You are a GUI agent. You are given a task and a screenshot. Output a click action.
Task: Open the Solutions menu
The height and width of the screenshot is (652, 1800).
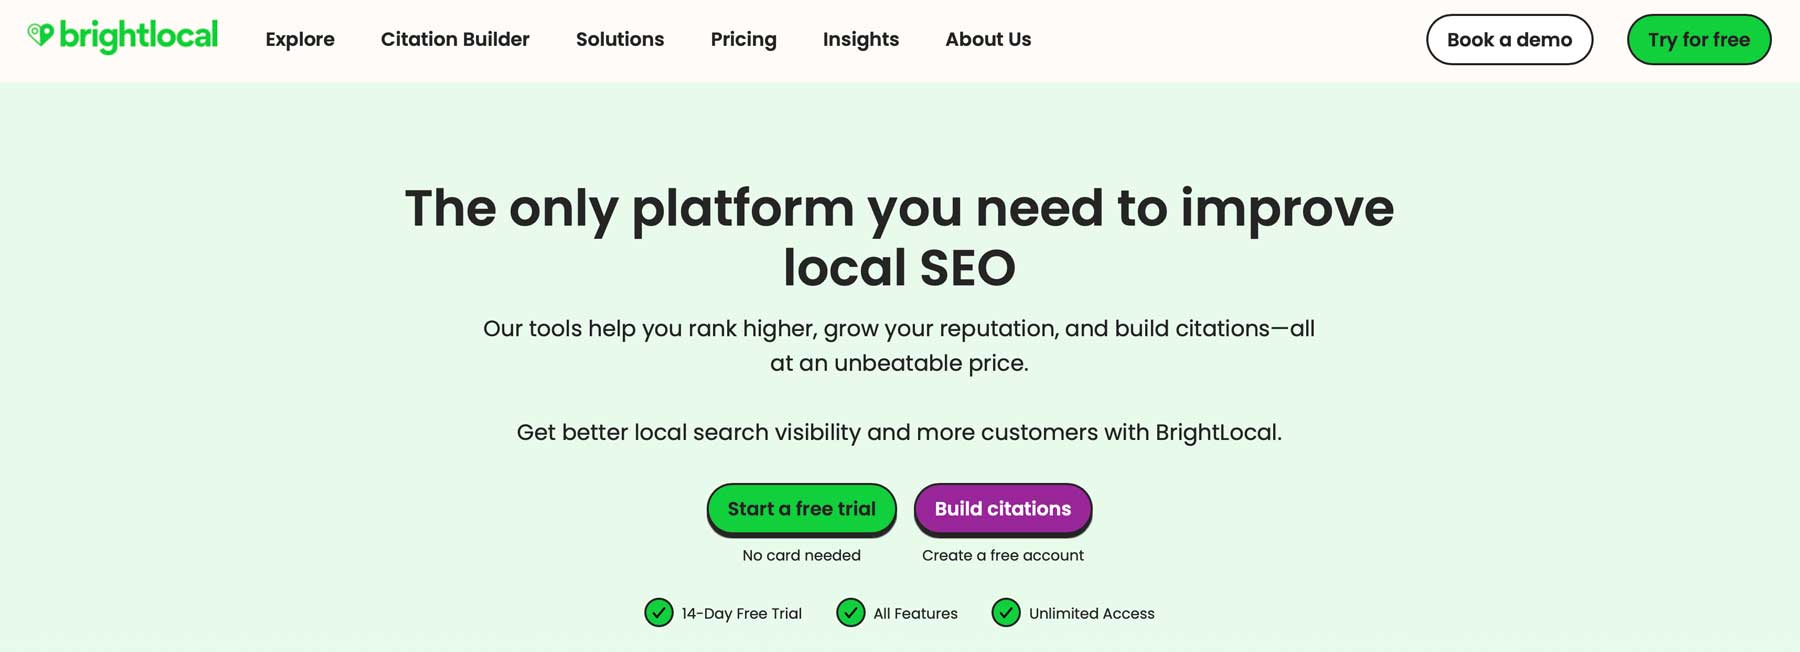(x=620, y=39)
